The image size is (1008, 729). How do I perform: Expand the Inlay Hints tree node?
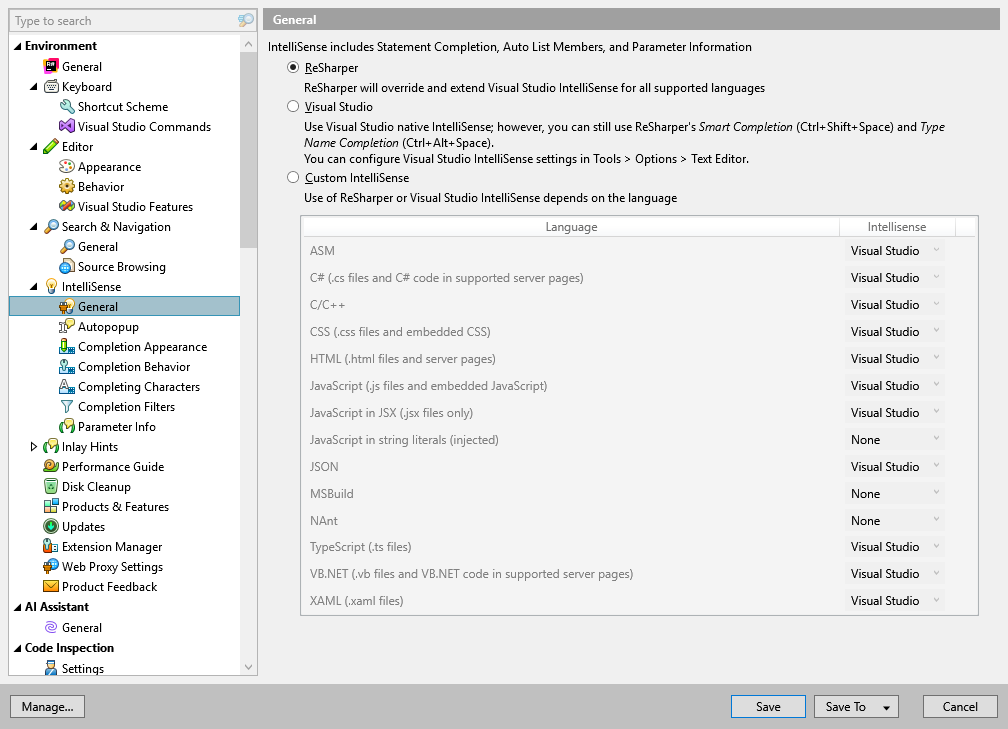pos(33,446)
